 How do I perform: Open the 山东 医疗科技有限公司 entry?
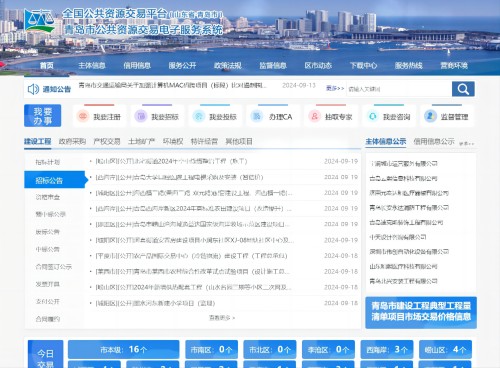(404, 266)
